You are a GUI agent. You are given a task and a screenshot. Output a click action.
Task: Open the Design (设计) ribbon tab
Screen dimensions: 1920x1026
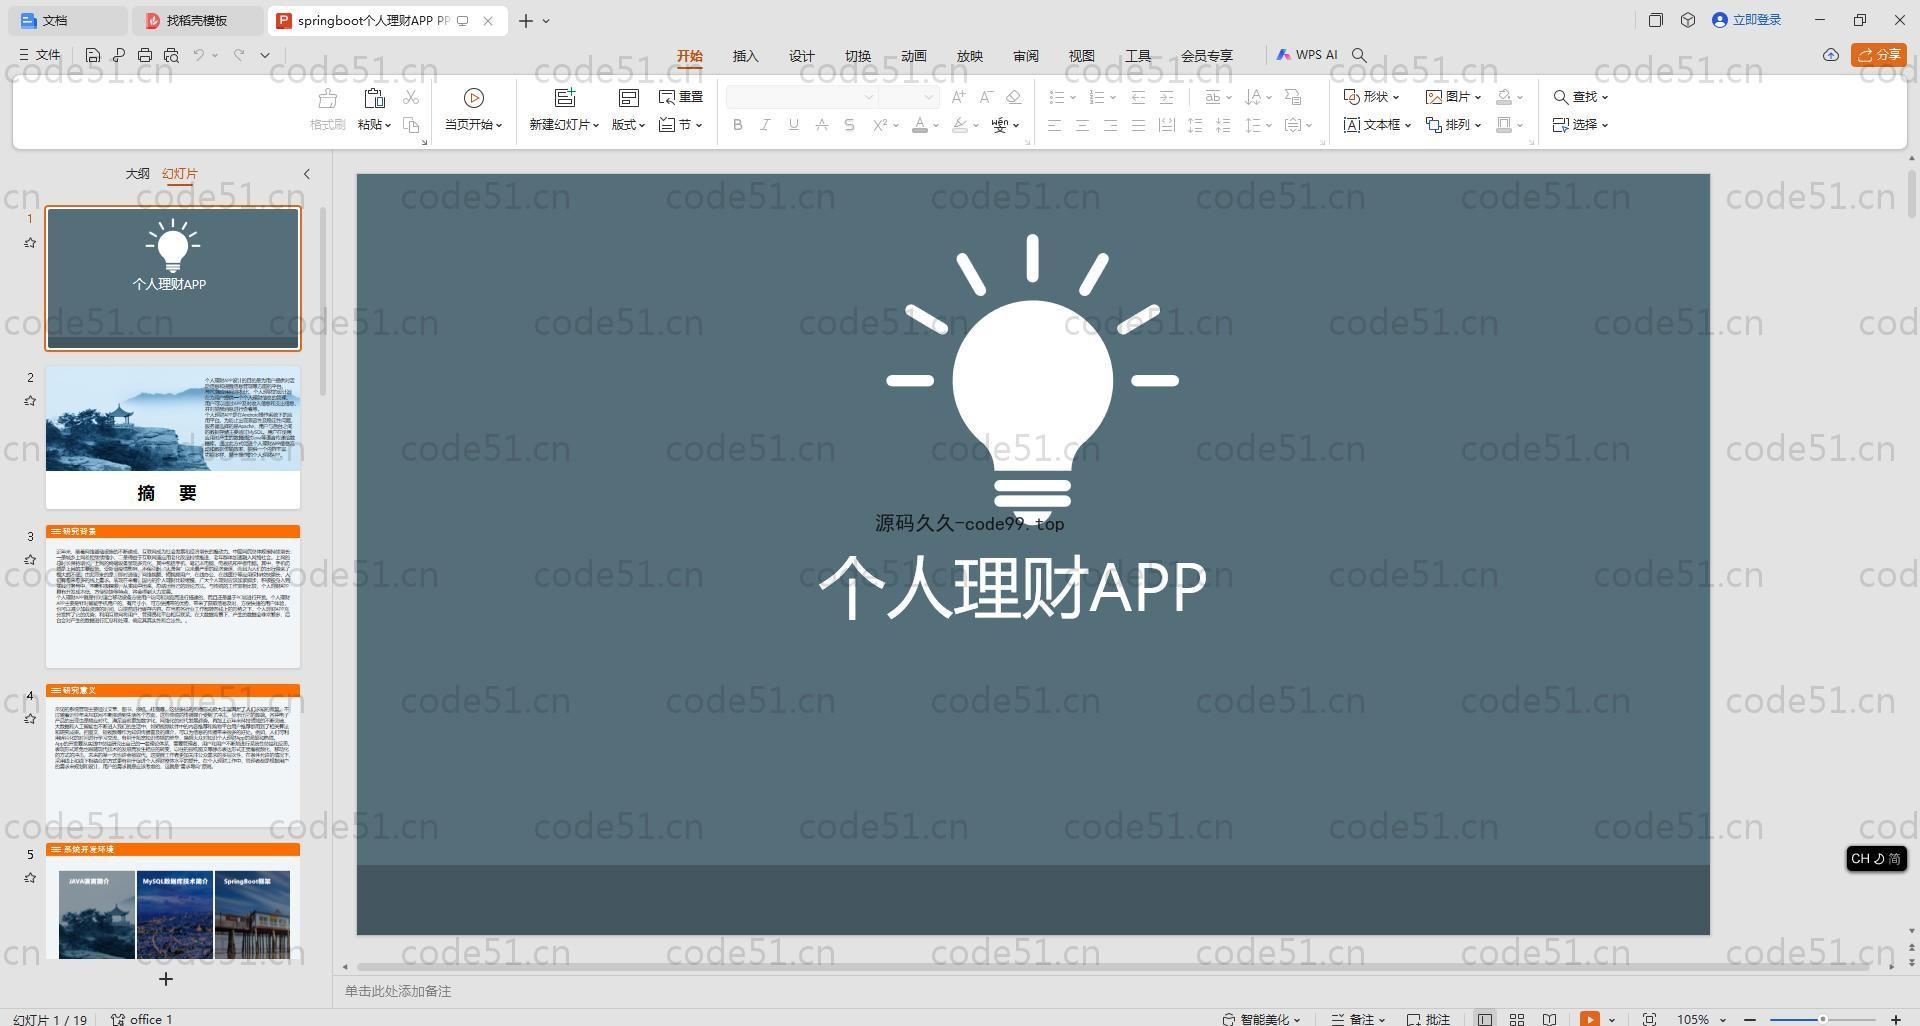click(x=801, y=56)
